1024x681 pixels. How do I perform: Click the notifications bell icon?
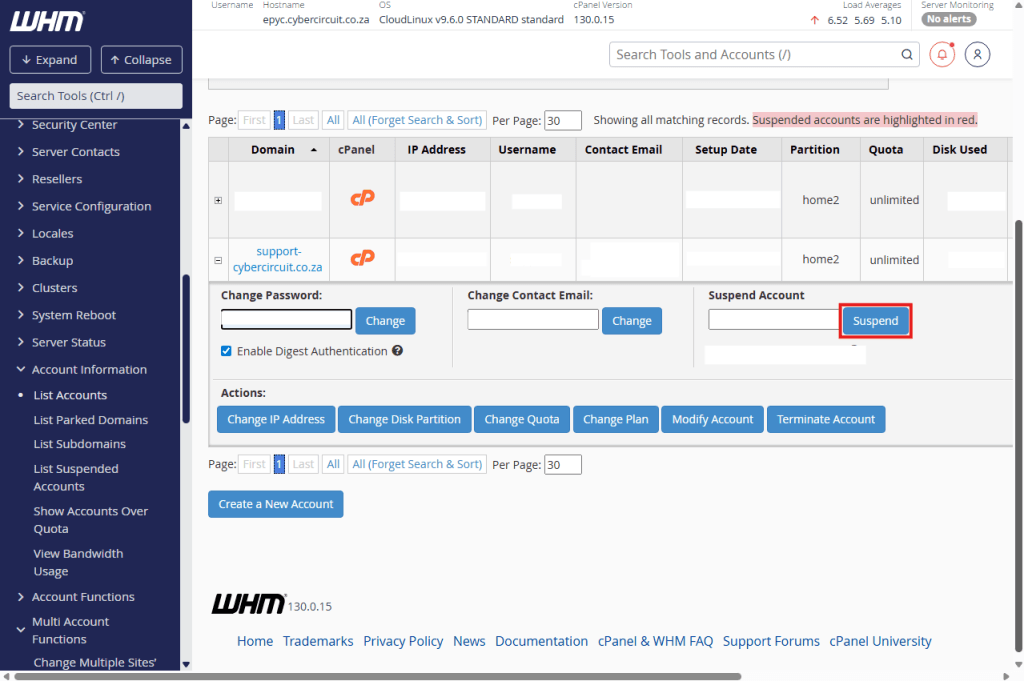(942, 55)
